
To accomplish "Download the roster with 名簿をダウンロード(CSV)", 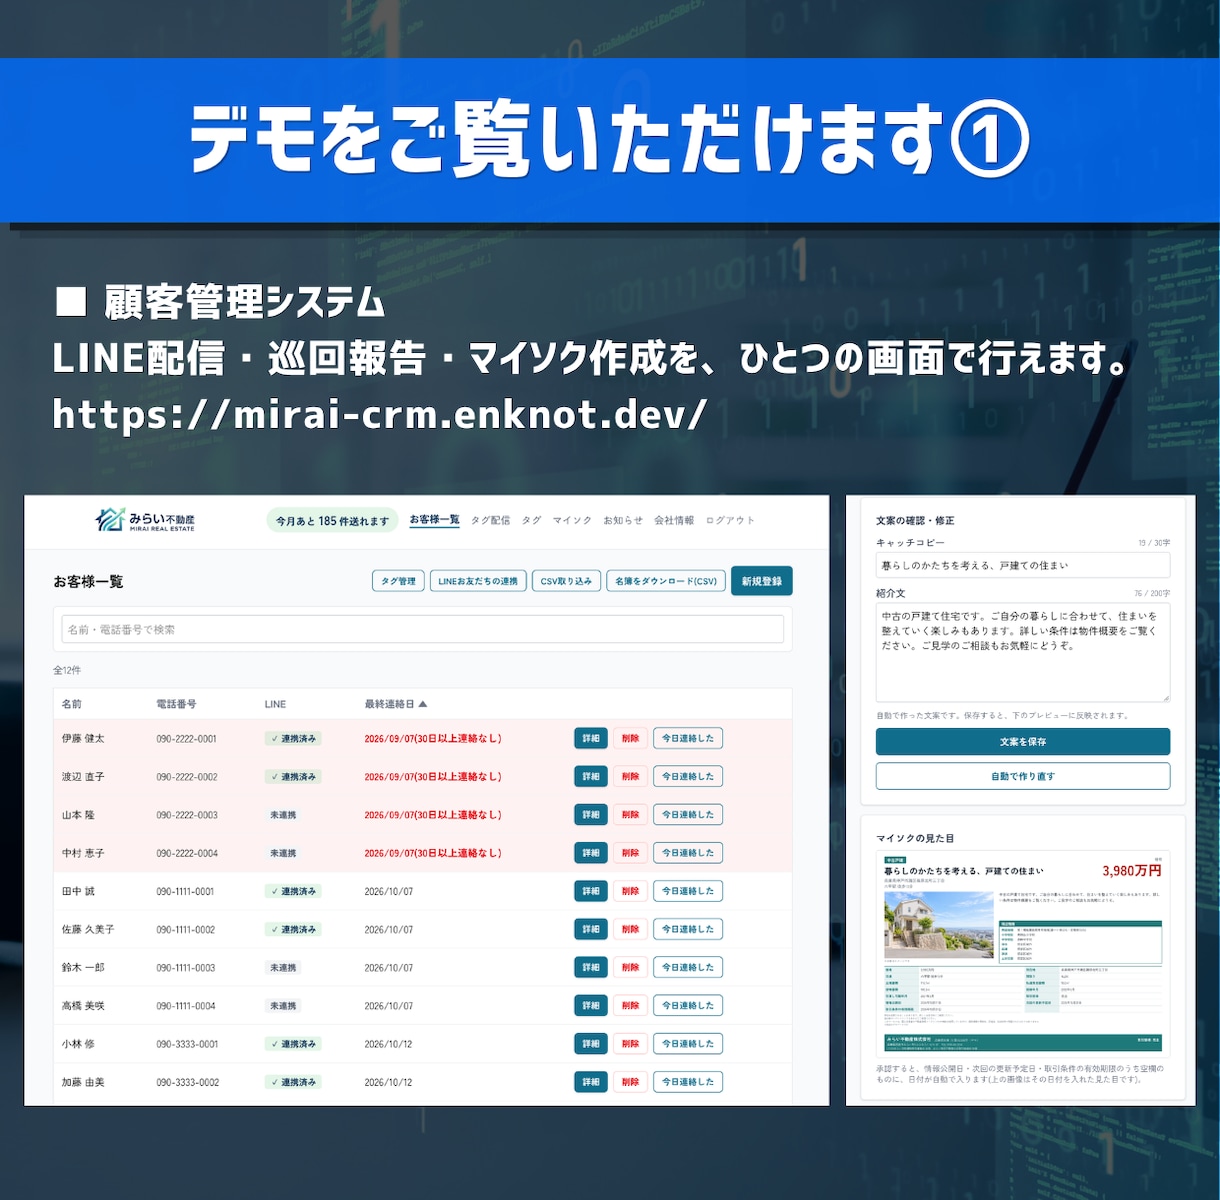I will click(666, 581).
